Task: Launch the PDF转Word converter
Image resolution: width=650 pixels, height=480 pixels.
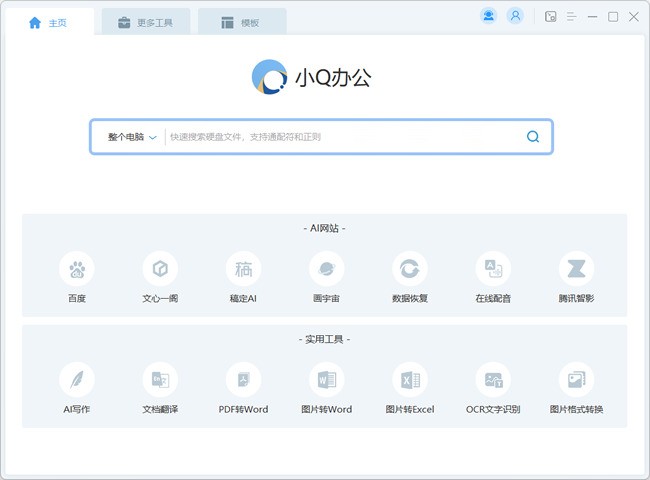Action: tap(243, 380)
